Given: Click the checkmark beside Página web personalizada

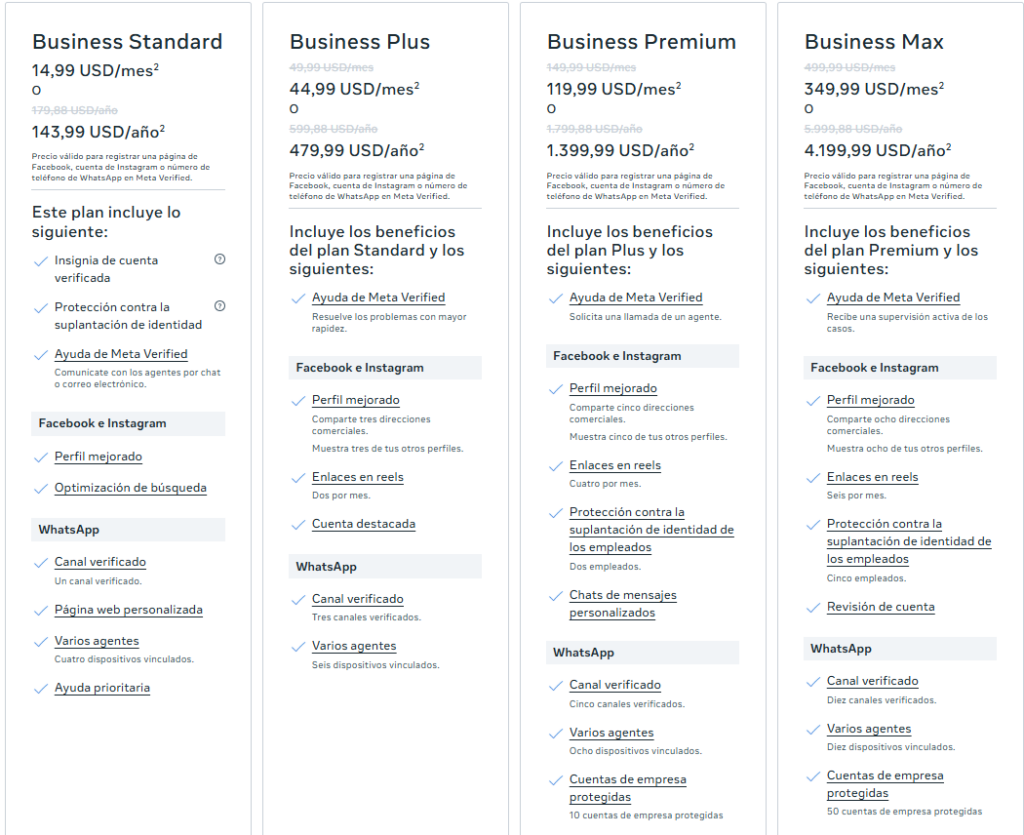Looking at the screenshot, I should [40, 610].
